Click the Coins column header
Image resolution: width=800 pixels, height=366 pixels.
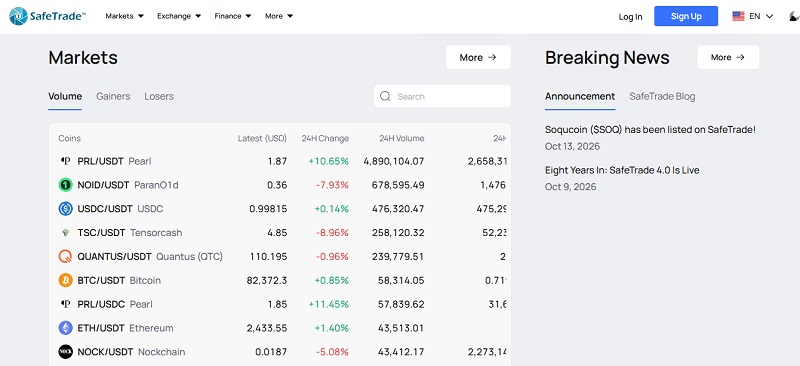[69, 138]
